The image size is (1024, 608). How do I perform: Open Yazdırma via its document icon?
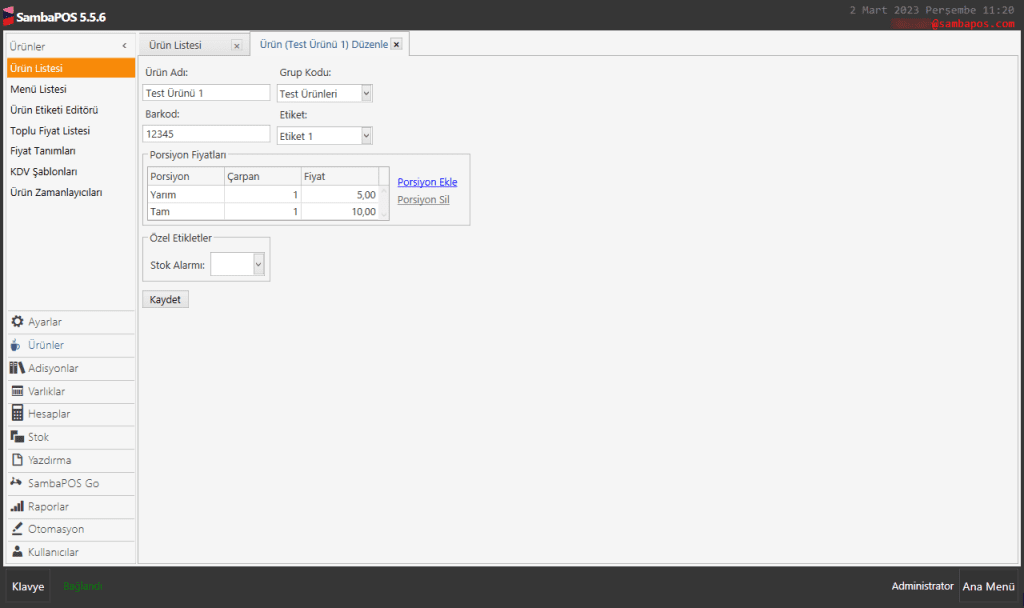[17, 460]
